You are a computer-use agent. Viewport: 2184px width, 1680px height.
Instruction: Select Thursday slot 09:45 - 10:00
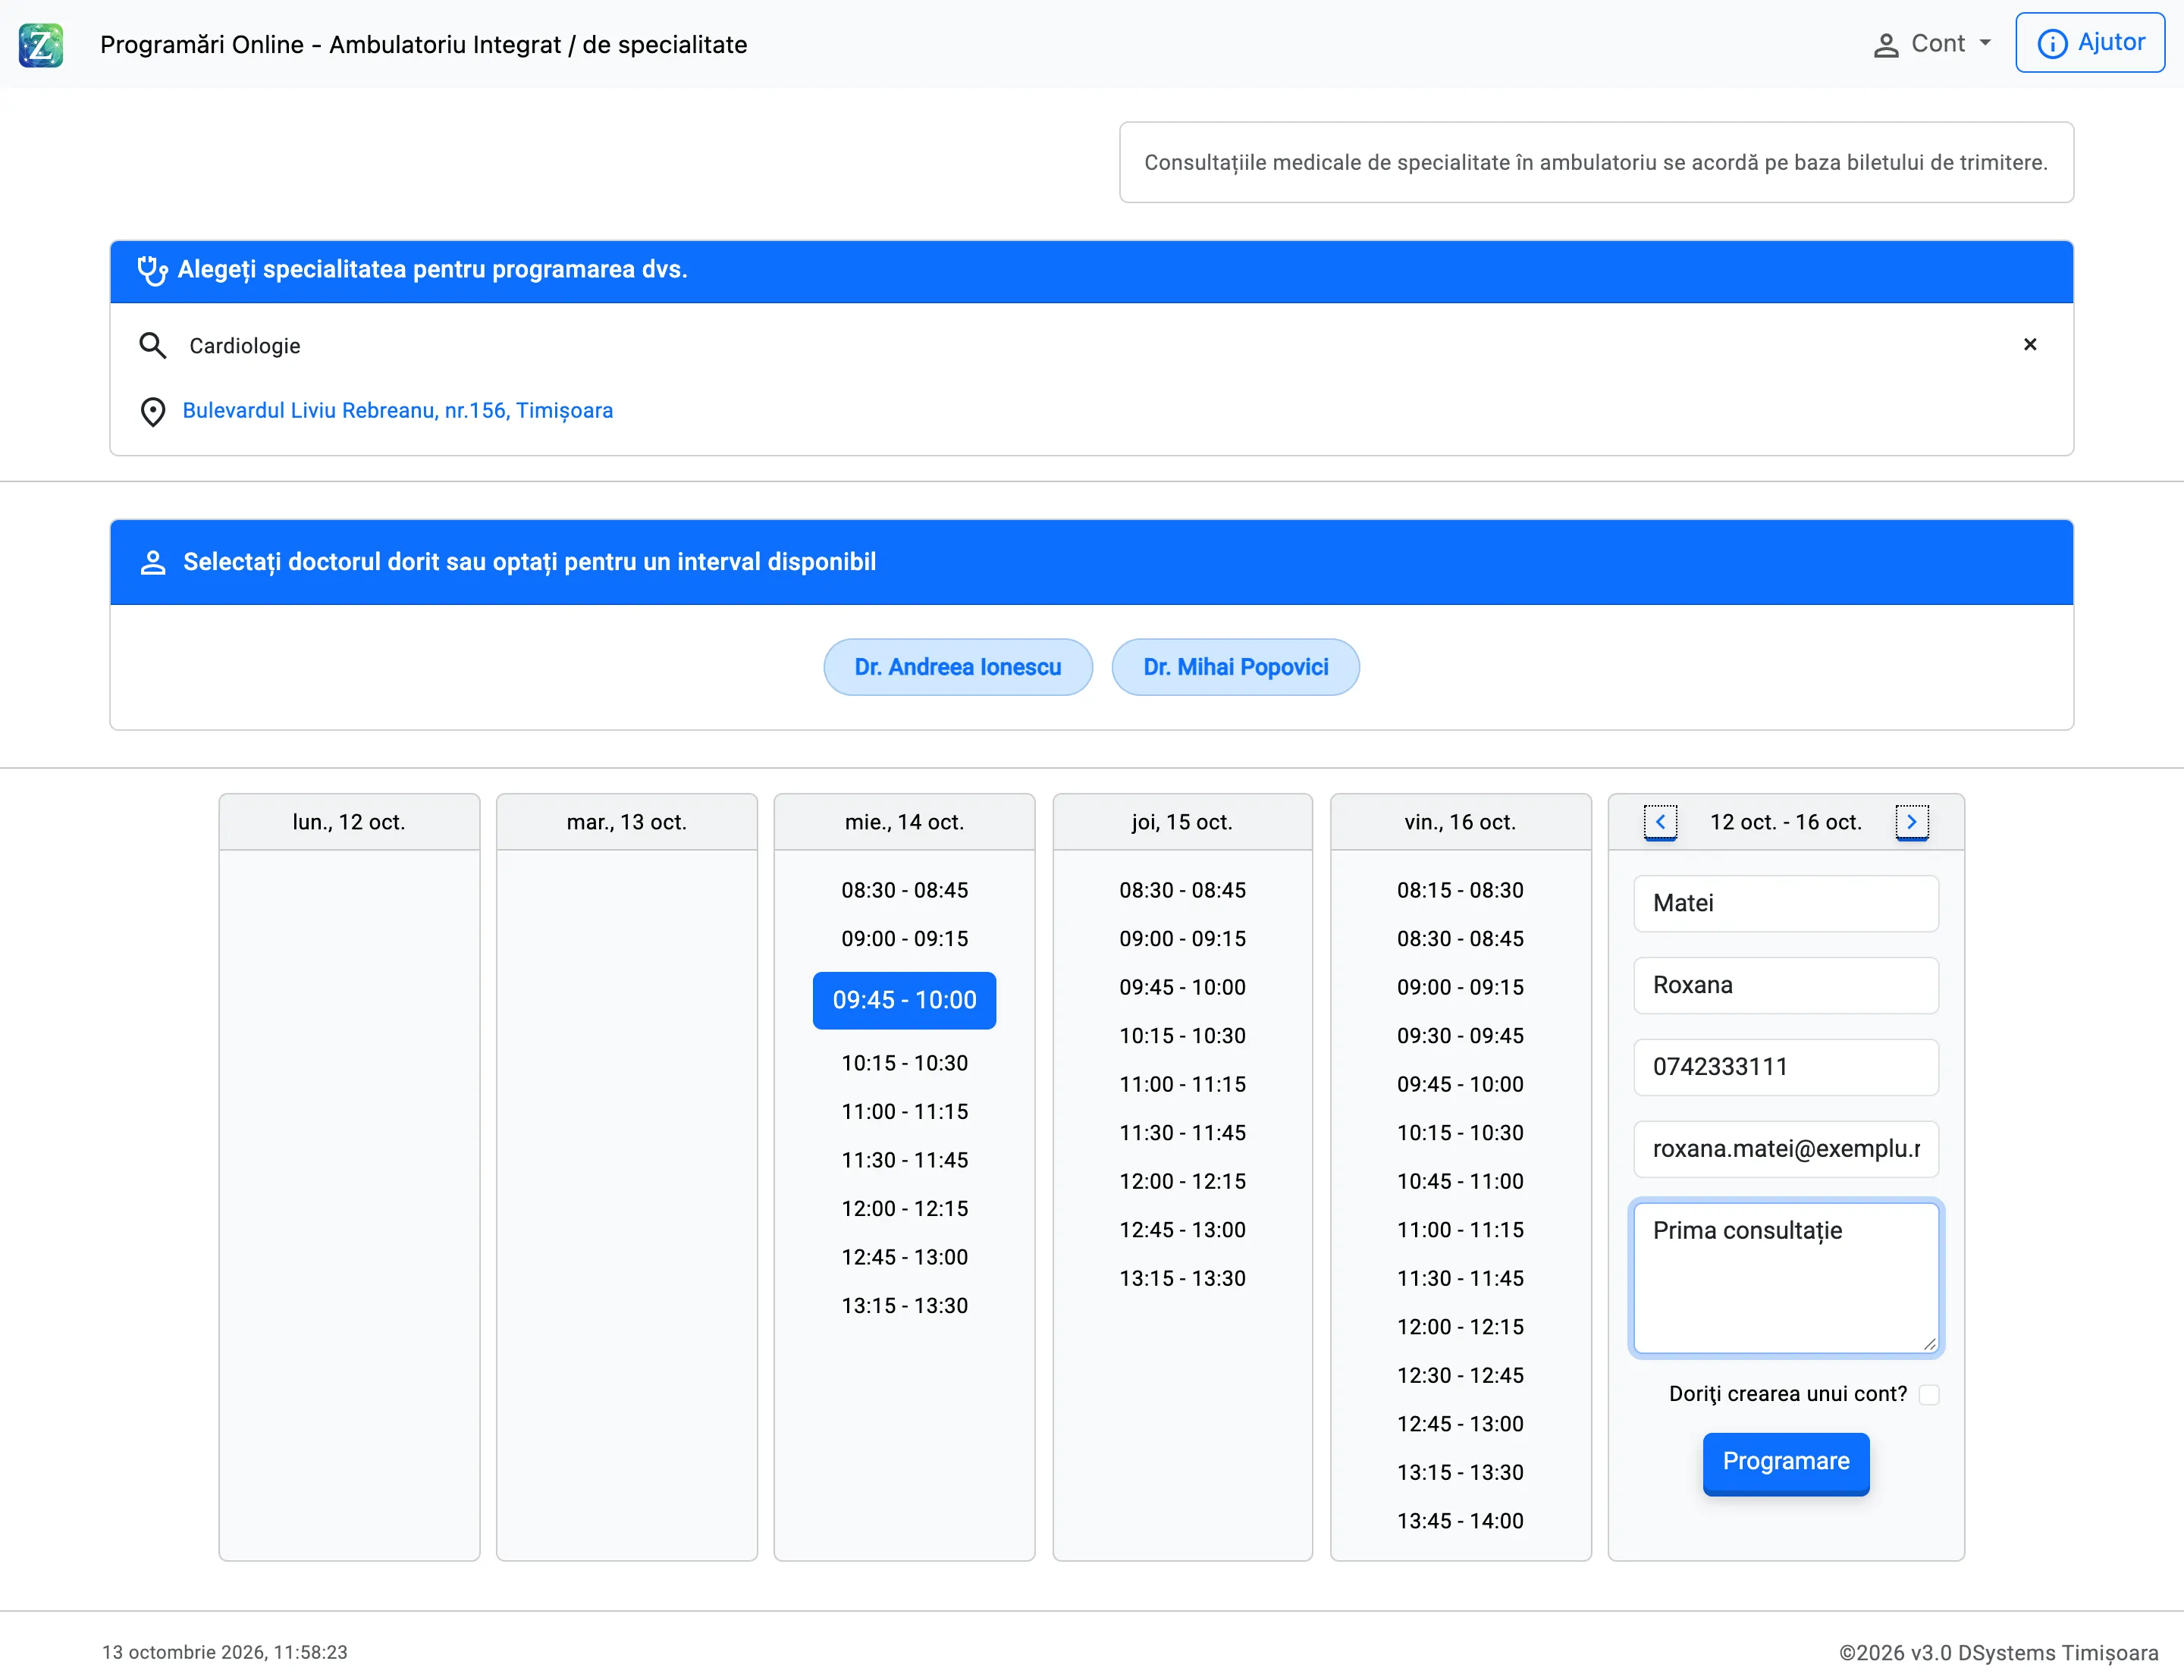pos(1183,987)
